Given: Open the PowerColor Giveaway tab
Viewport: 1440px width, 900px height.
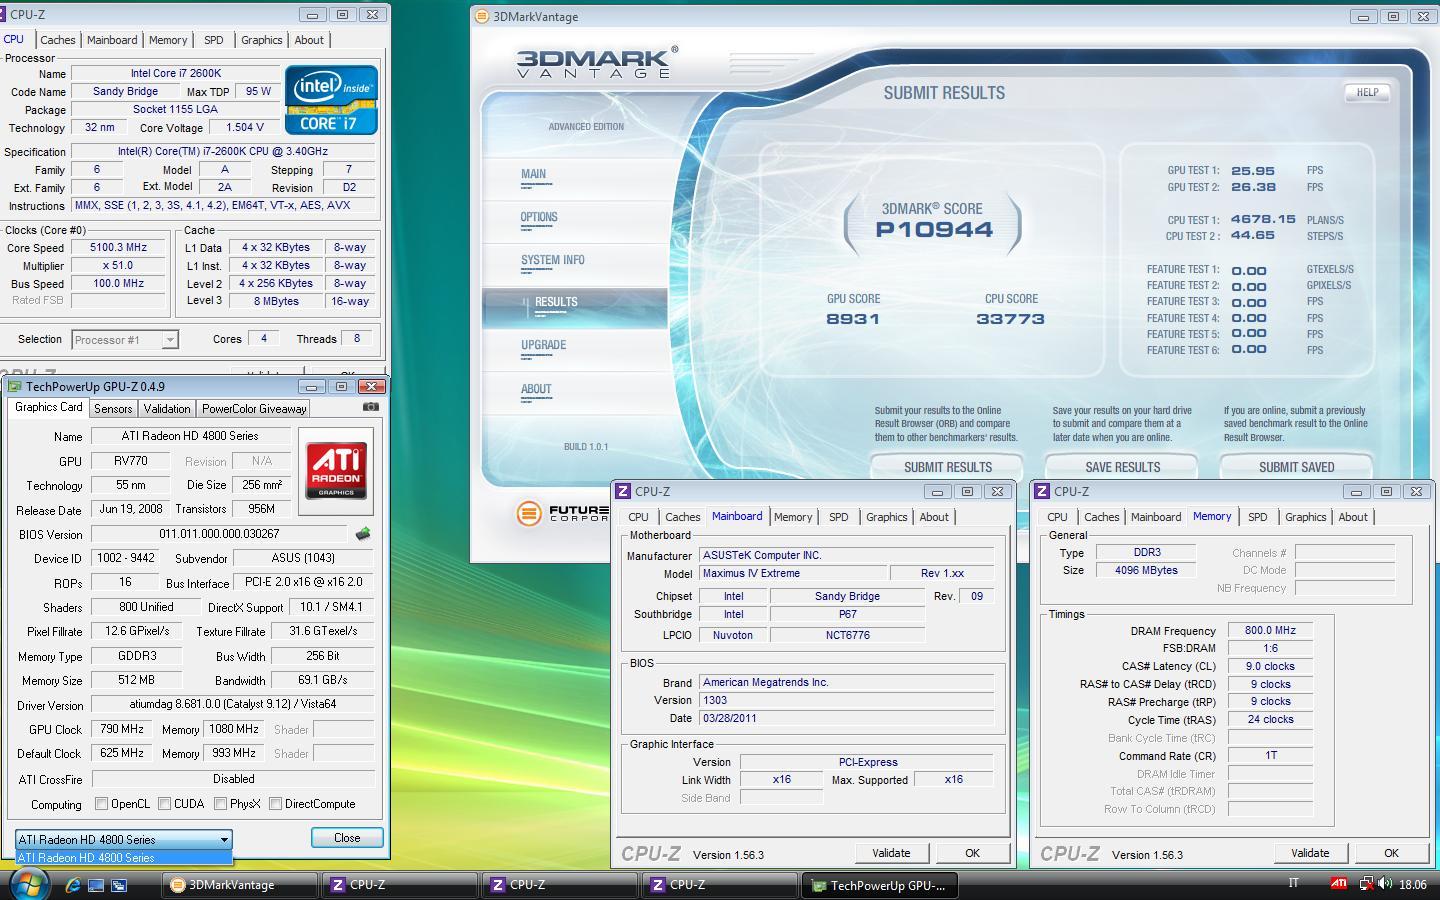Looking at the screenshot, I should [x=254, y=409].
